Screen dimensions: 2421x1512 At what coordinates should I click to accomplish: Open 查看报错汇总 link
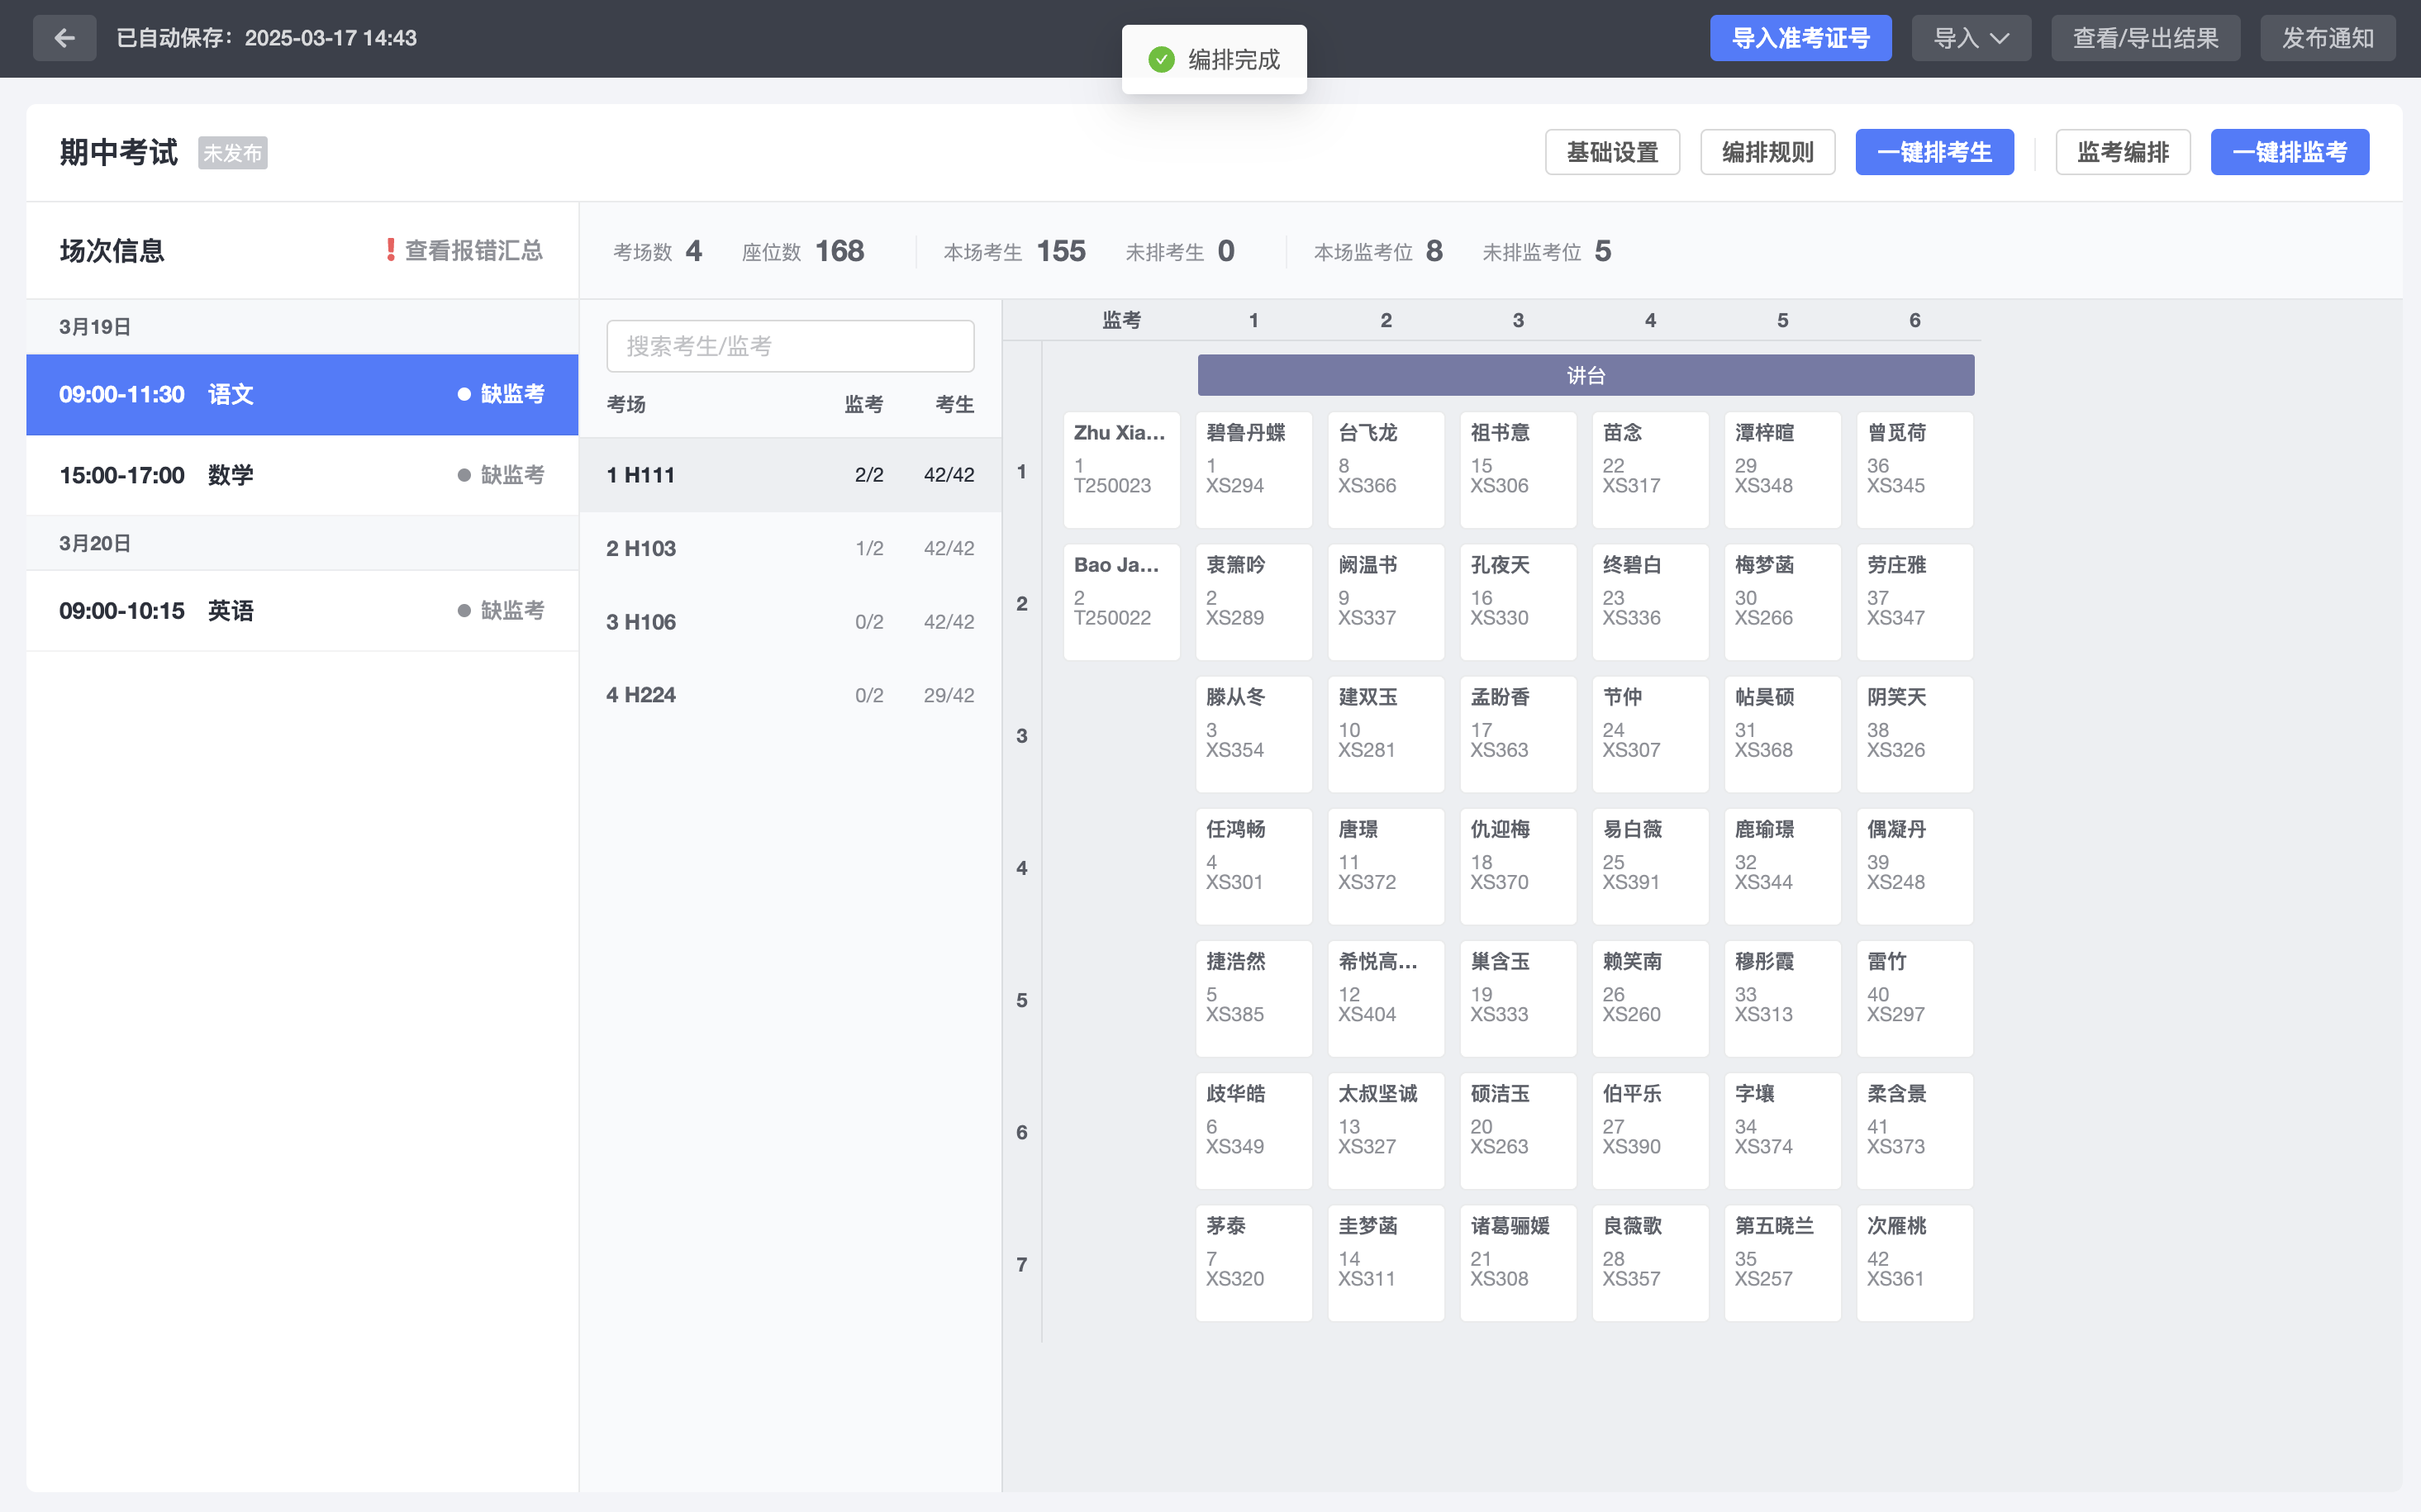pos(473,250)
